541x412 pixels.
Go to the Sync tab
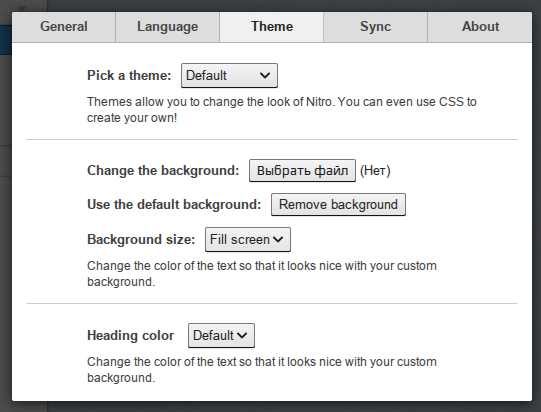click(x=375, y=27)
